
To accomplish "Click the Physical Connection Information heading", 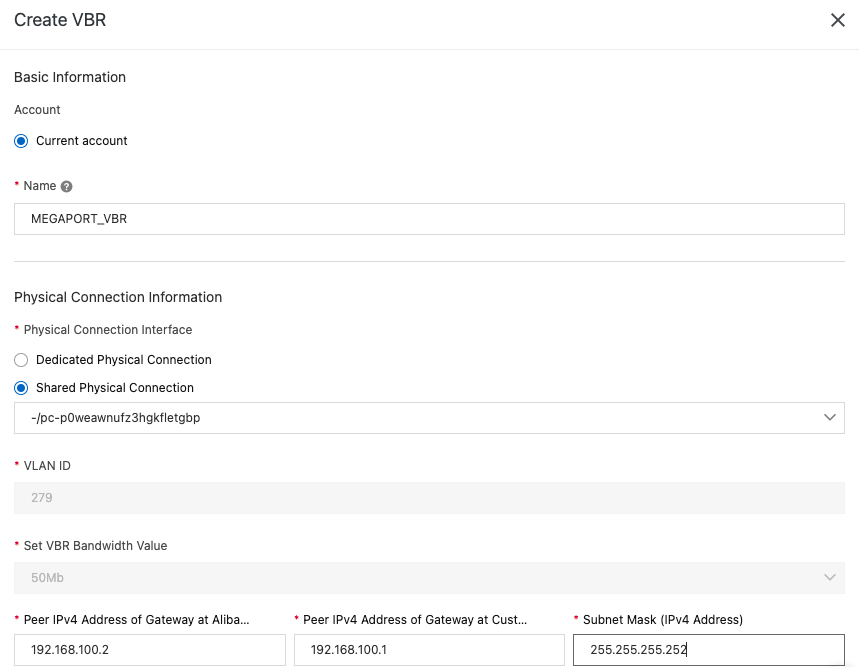I will pyautogui.click(x=118, y=297).
